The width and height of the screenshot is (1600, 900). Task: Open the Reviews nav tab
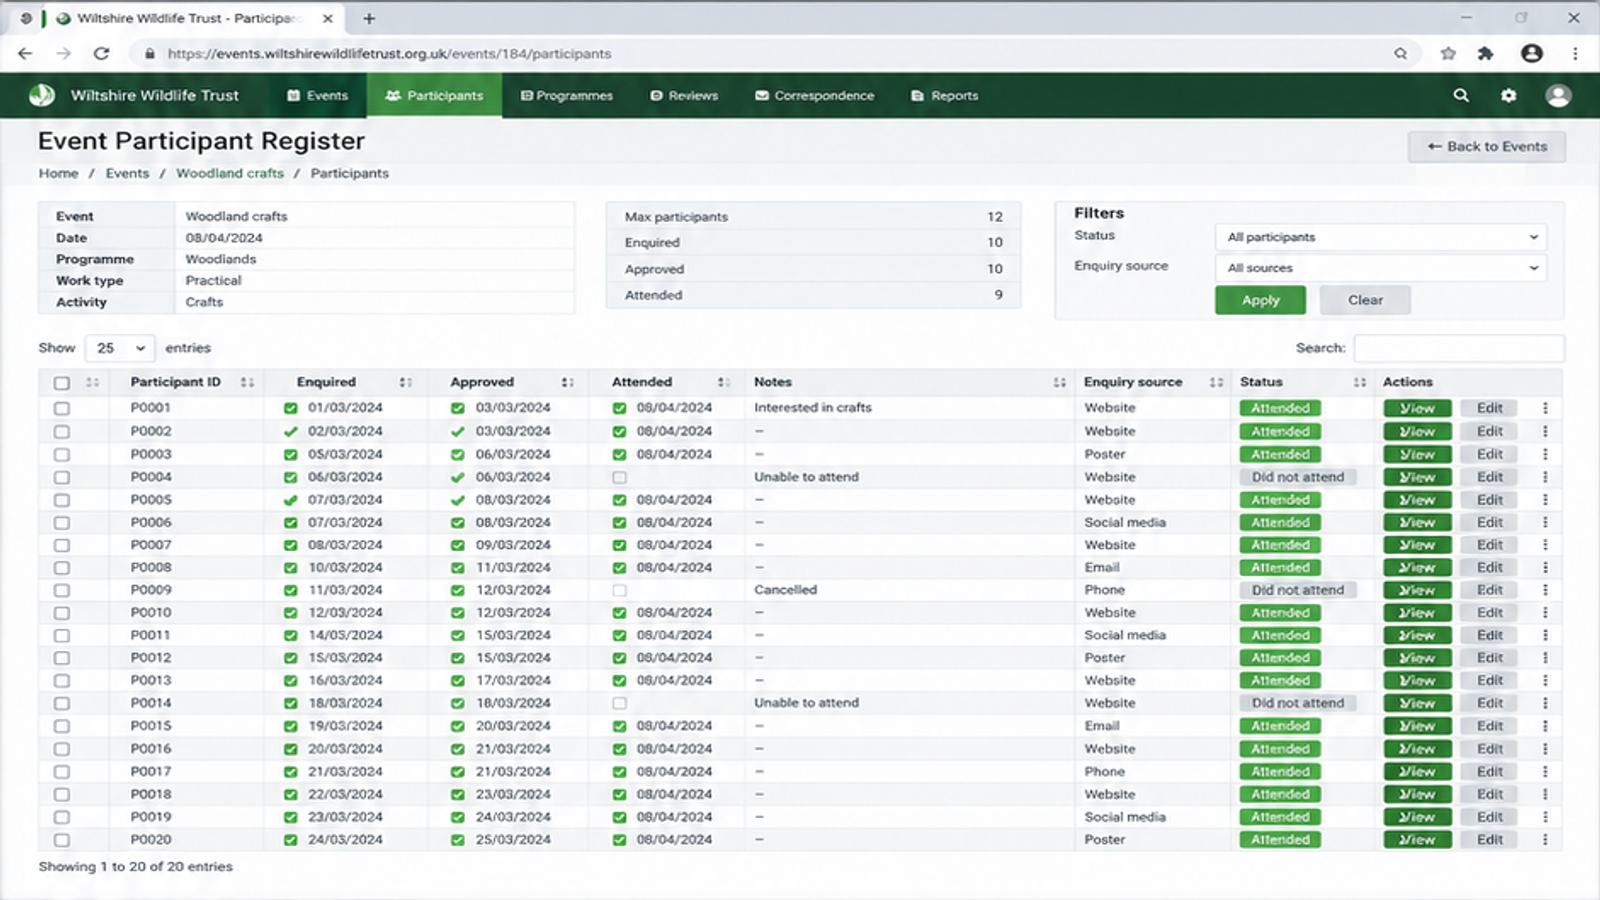click(685, 96)
